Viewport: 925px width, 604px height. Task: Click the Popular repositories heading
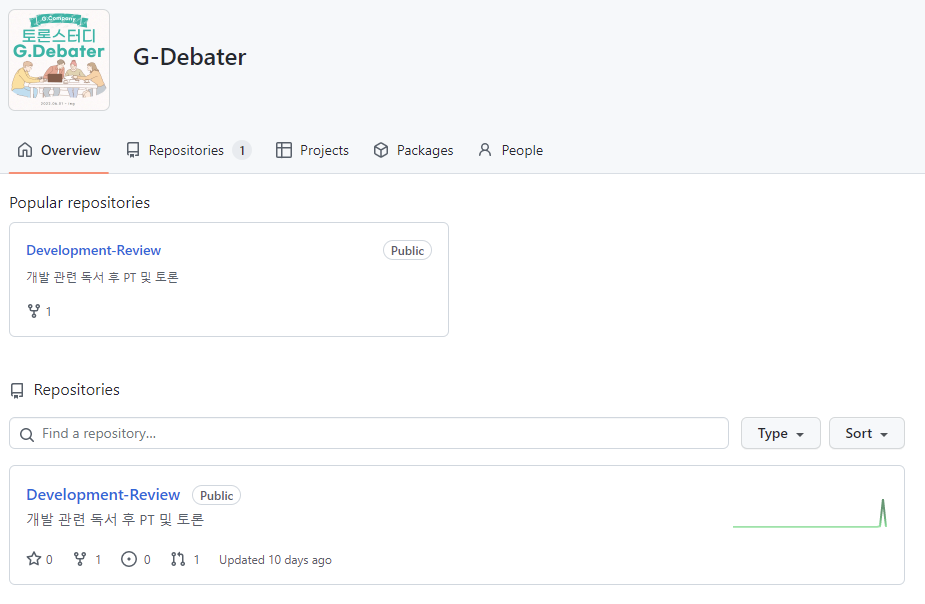coord(80,203)
